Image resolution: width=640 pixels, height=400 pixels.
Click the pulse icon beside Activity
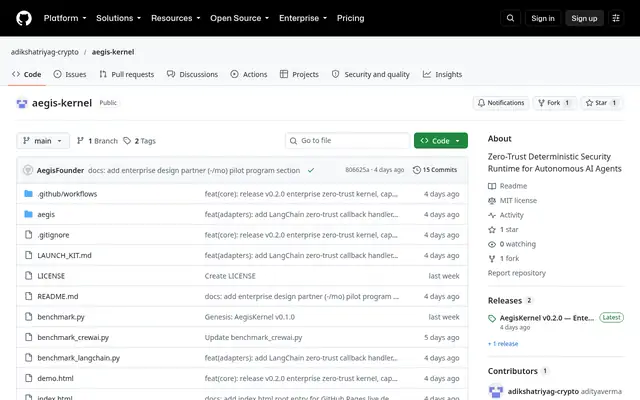pyautogui.click(x=492, y=215)
